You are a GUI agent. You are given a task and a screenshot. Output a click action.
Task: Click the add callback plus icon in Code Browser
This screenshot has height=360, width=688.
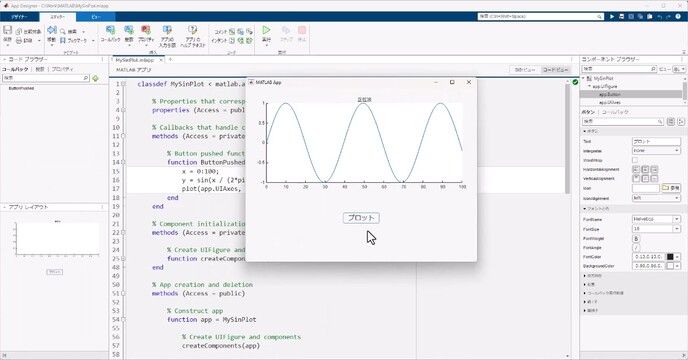click(95, 78)
